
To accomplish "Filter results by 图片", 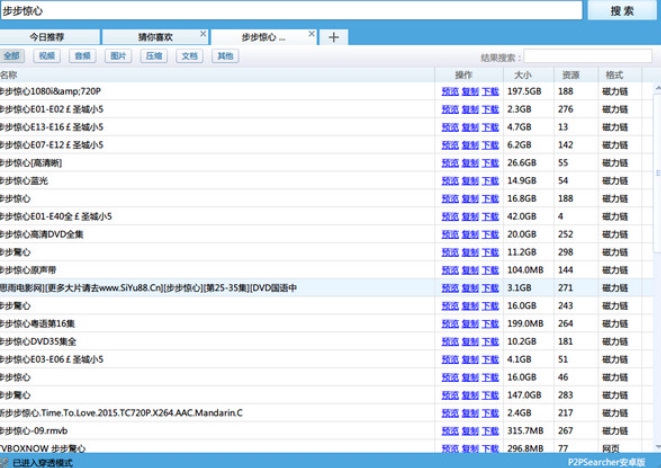I will coord(118,57).
